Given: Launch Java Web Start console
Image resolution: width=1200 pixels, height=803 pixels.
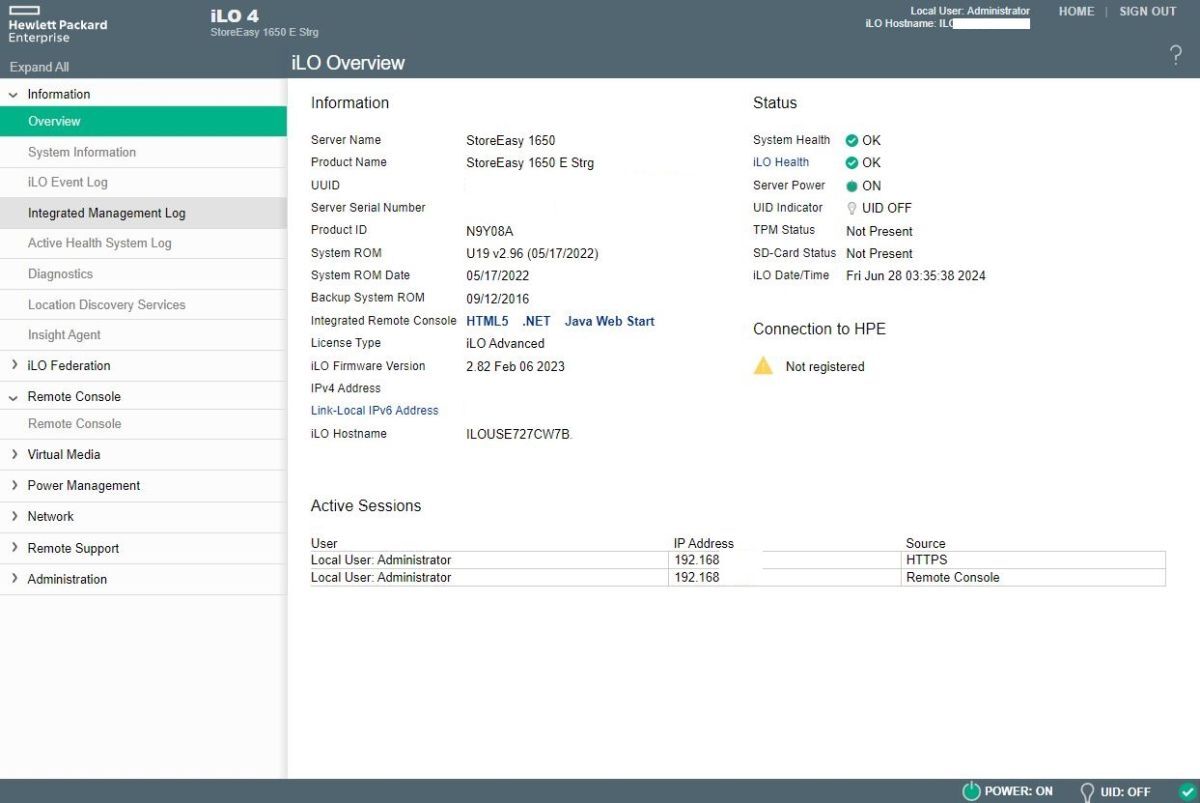Looking at the screenshot, I should pyautogui.click(x=610, y=321).
